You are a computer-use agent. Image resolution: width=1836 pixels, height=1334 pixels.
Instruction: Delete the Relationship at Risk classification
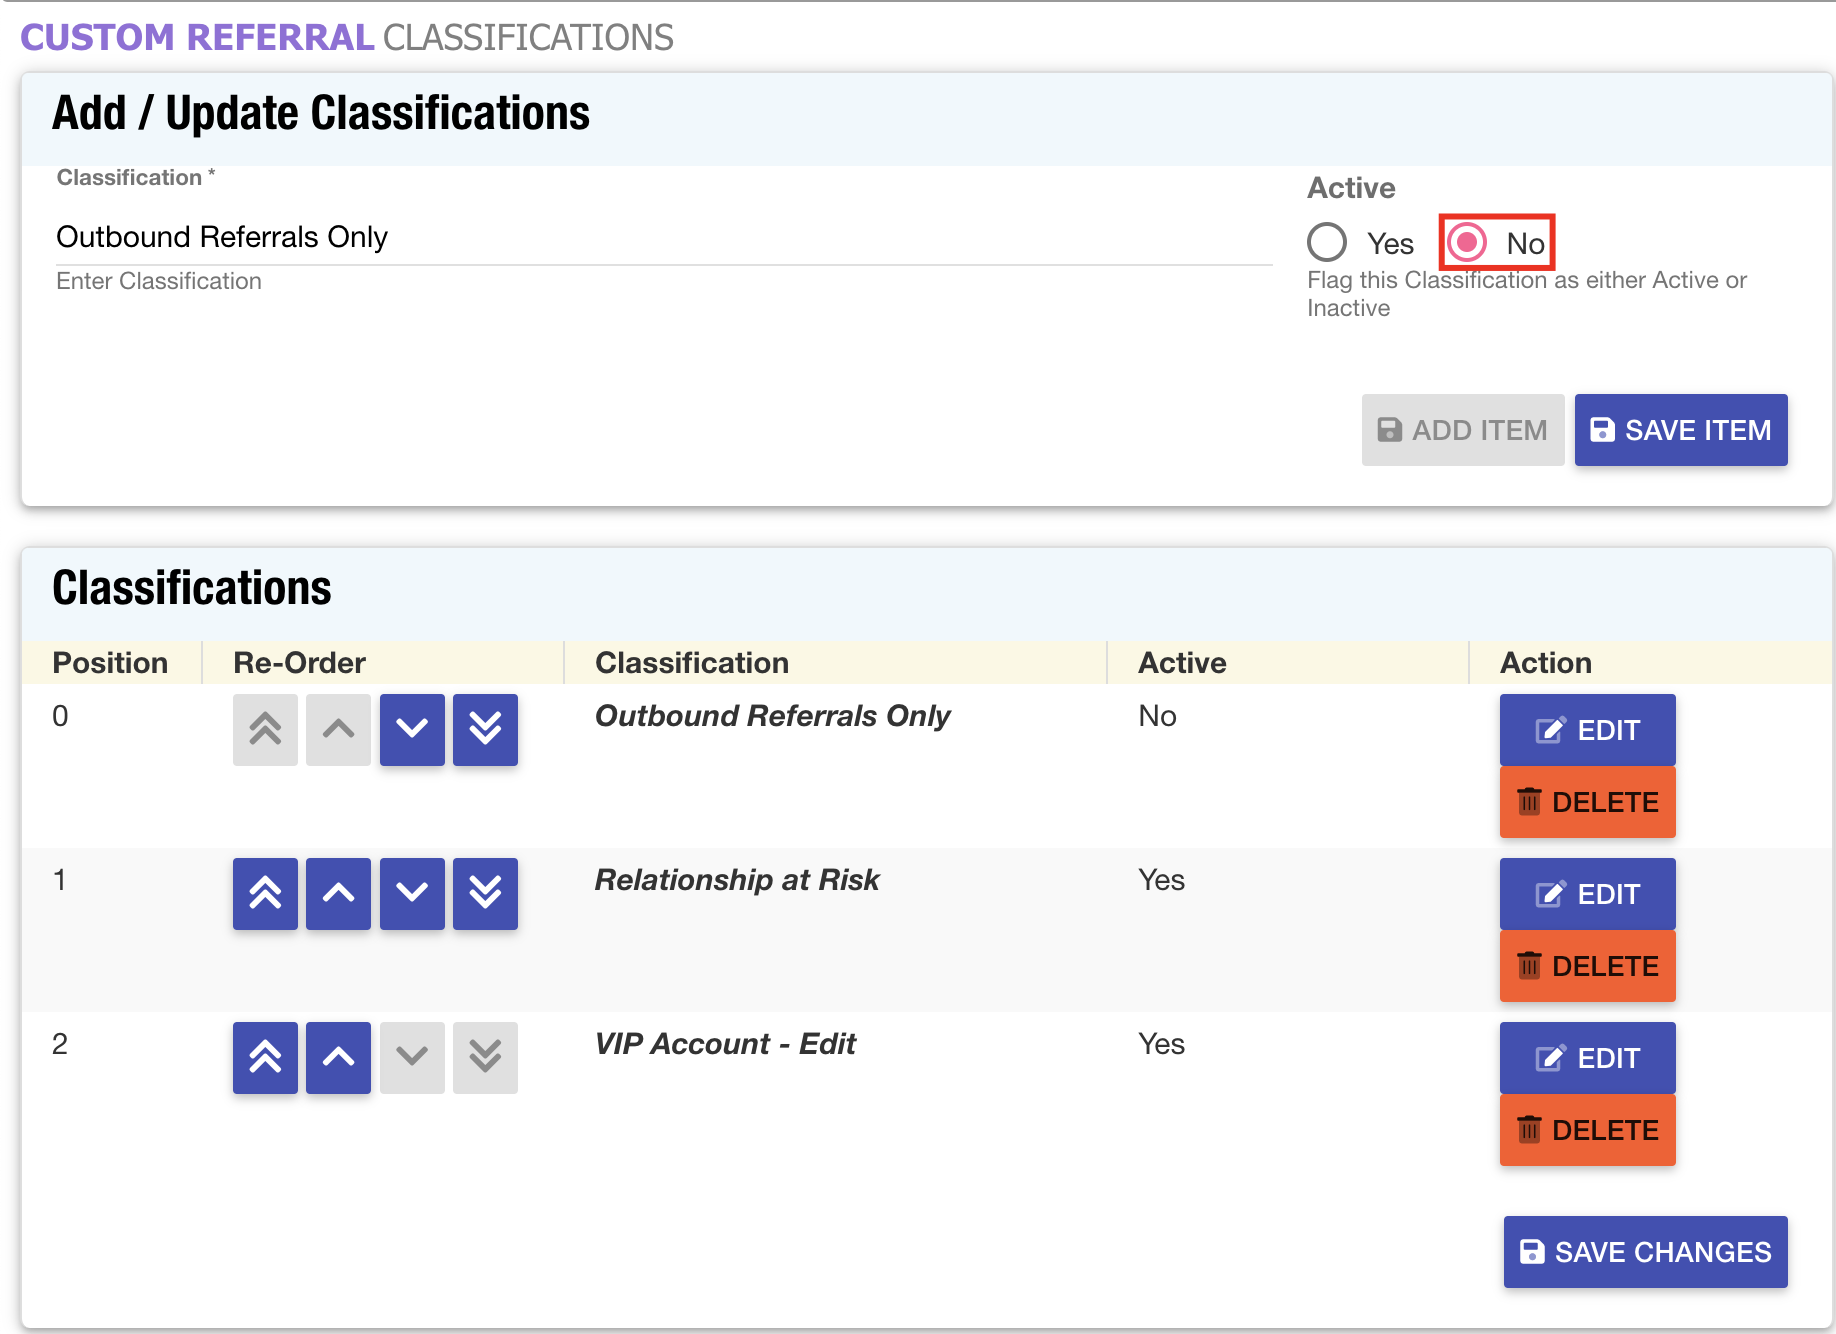(x=1587, y=966)
